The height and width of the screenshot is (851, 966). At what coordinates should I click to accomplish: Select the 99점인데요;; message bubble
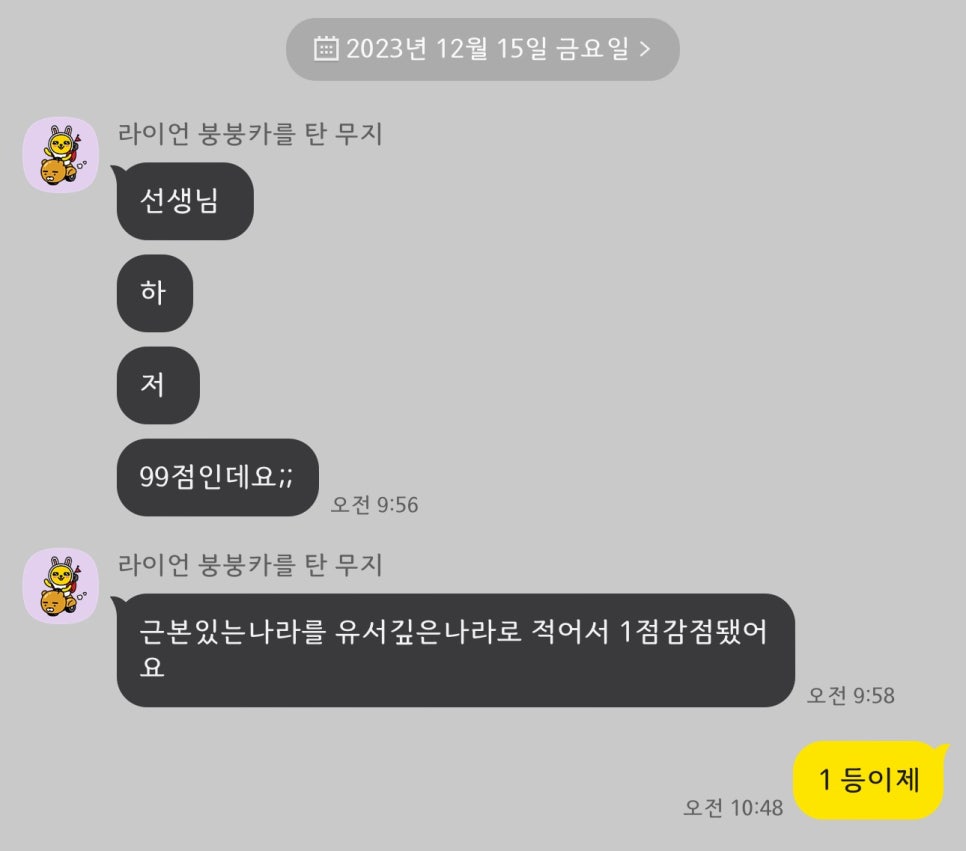pyautogui.click(x=217, y=478)
